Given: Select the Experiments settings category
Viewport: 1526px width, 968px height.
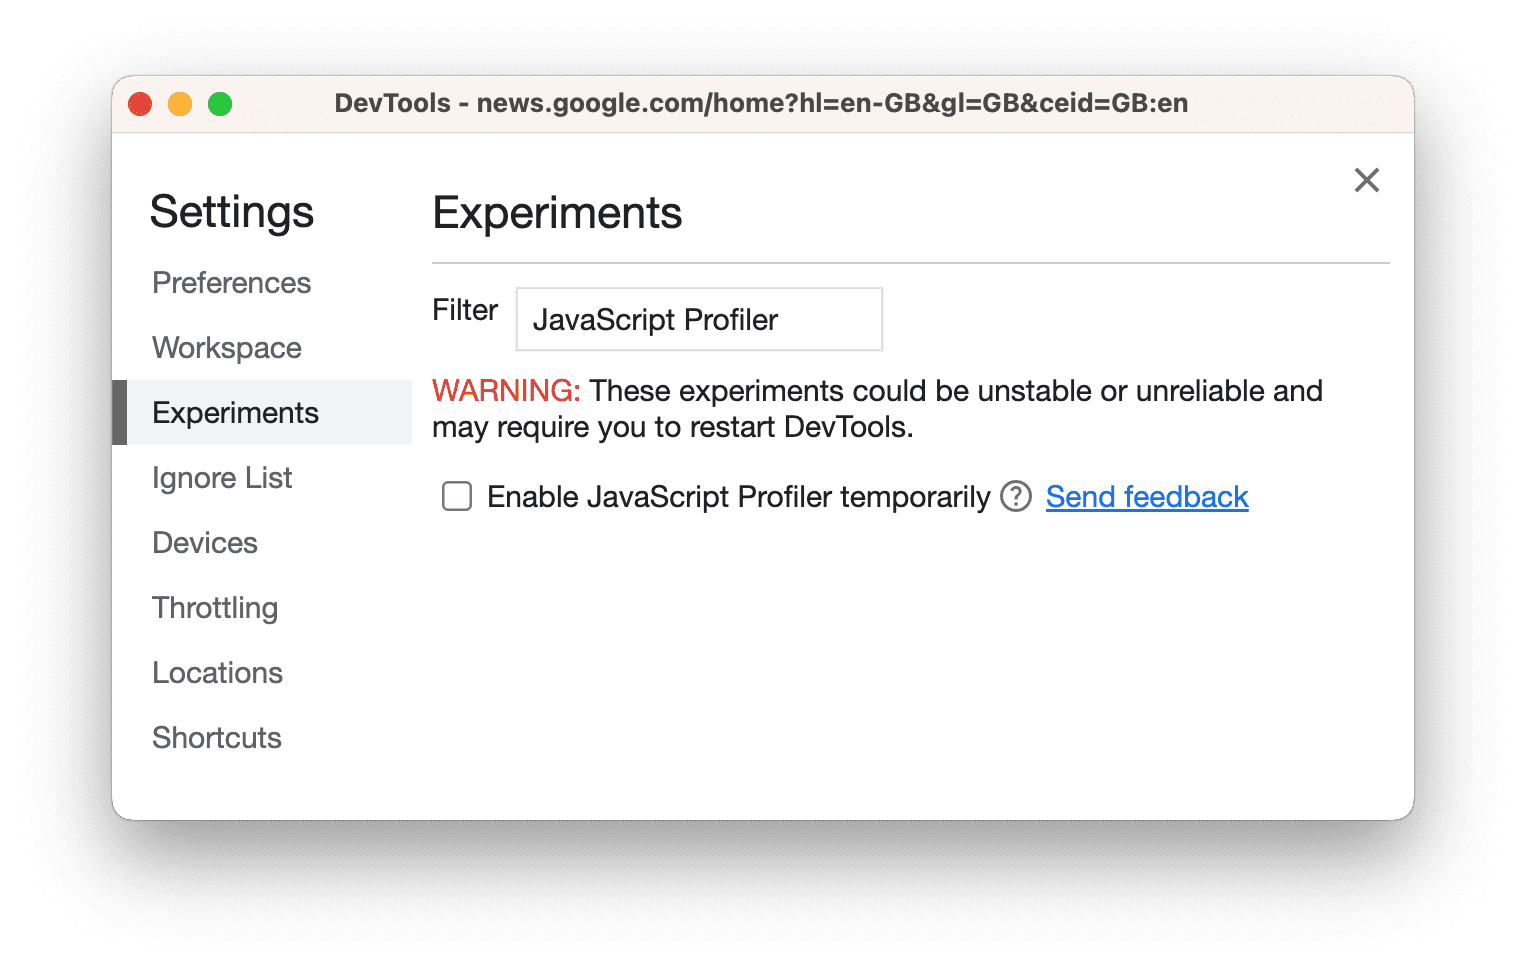Looking at the screenshot, I should click(235, 412).
